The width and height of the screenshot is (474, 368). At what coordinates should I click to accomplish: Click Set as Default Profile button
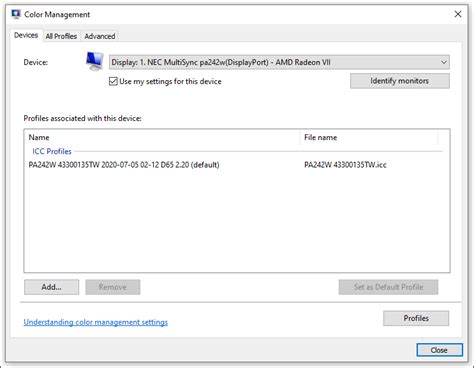pyautogui.click(x=388, y=287)
